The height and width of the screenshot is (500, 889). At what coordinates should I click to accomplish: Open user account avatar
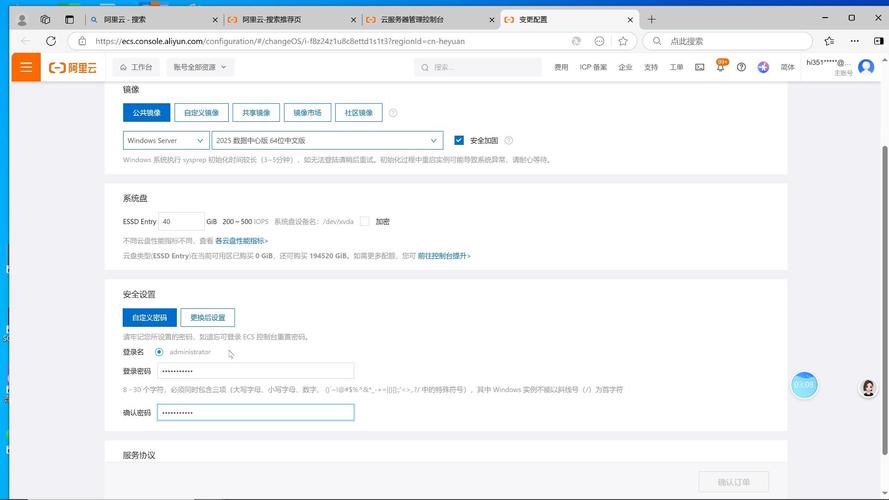[x=866, y=67]
